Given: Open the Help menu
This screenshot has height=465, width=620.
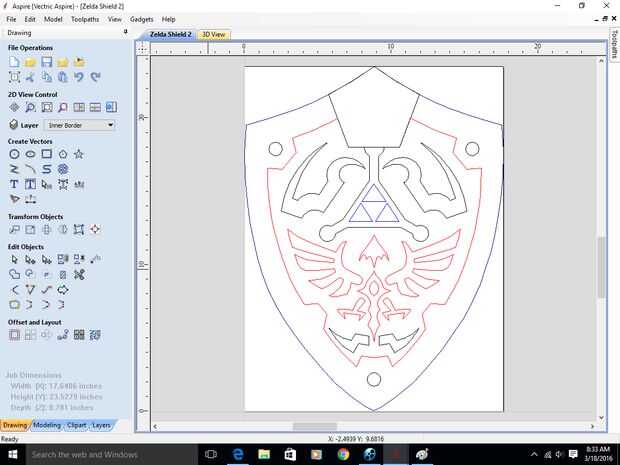Looking at the screenshot, I should pos(168,19).
